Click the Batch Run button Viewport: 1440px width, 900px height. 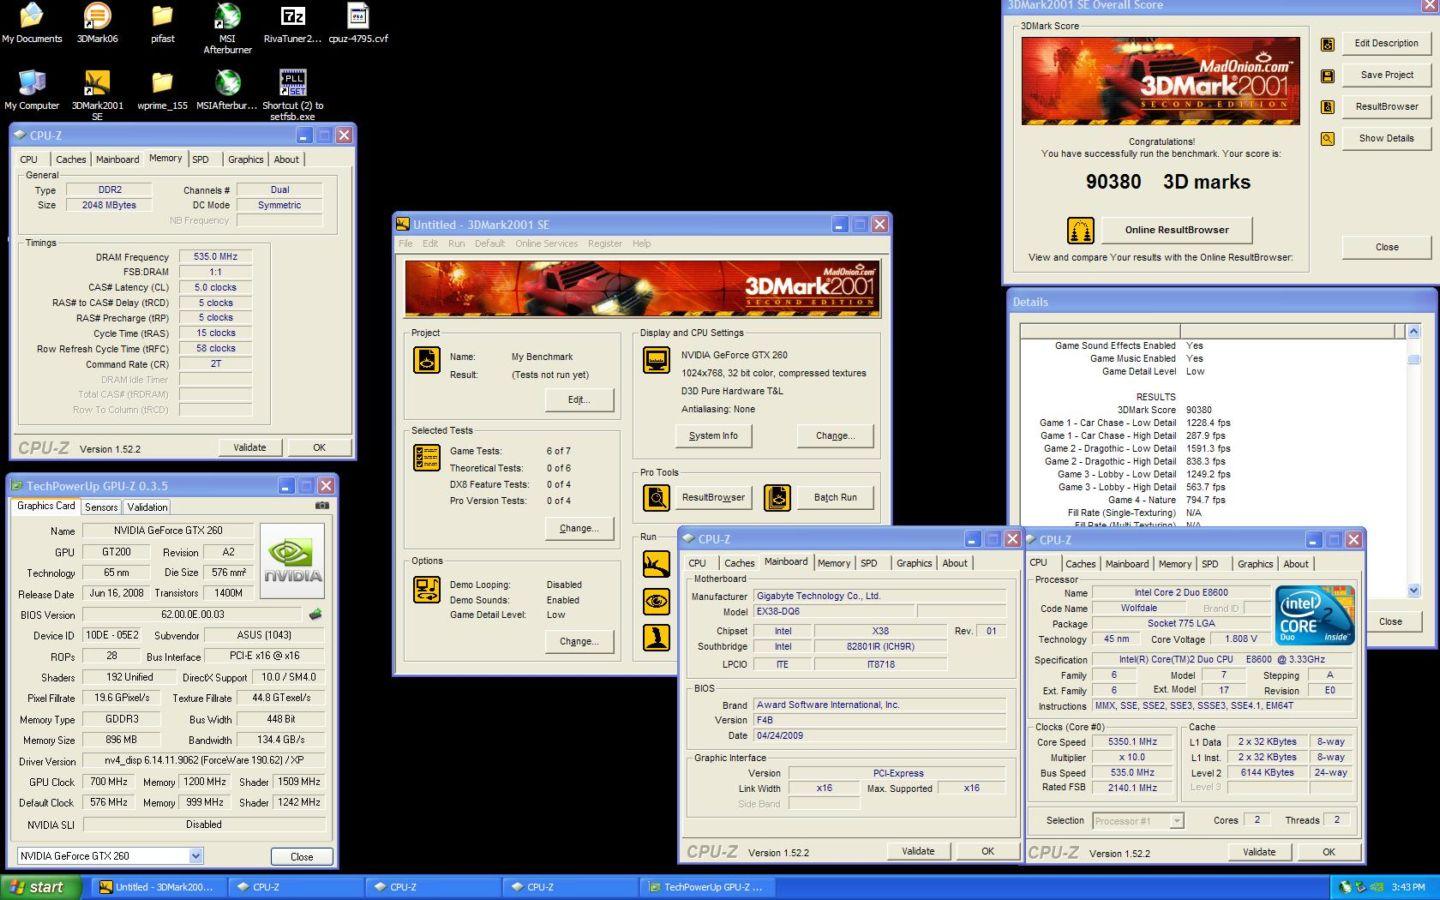coord(835,497)
